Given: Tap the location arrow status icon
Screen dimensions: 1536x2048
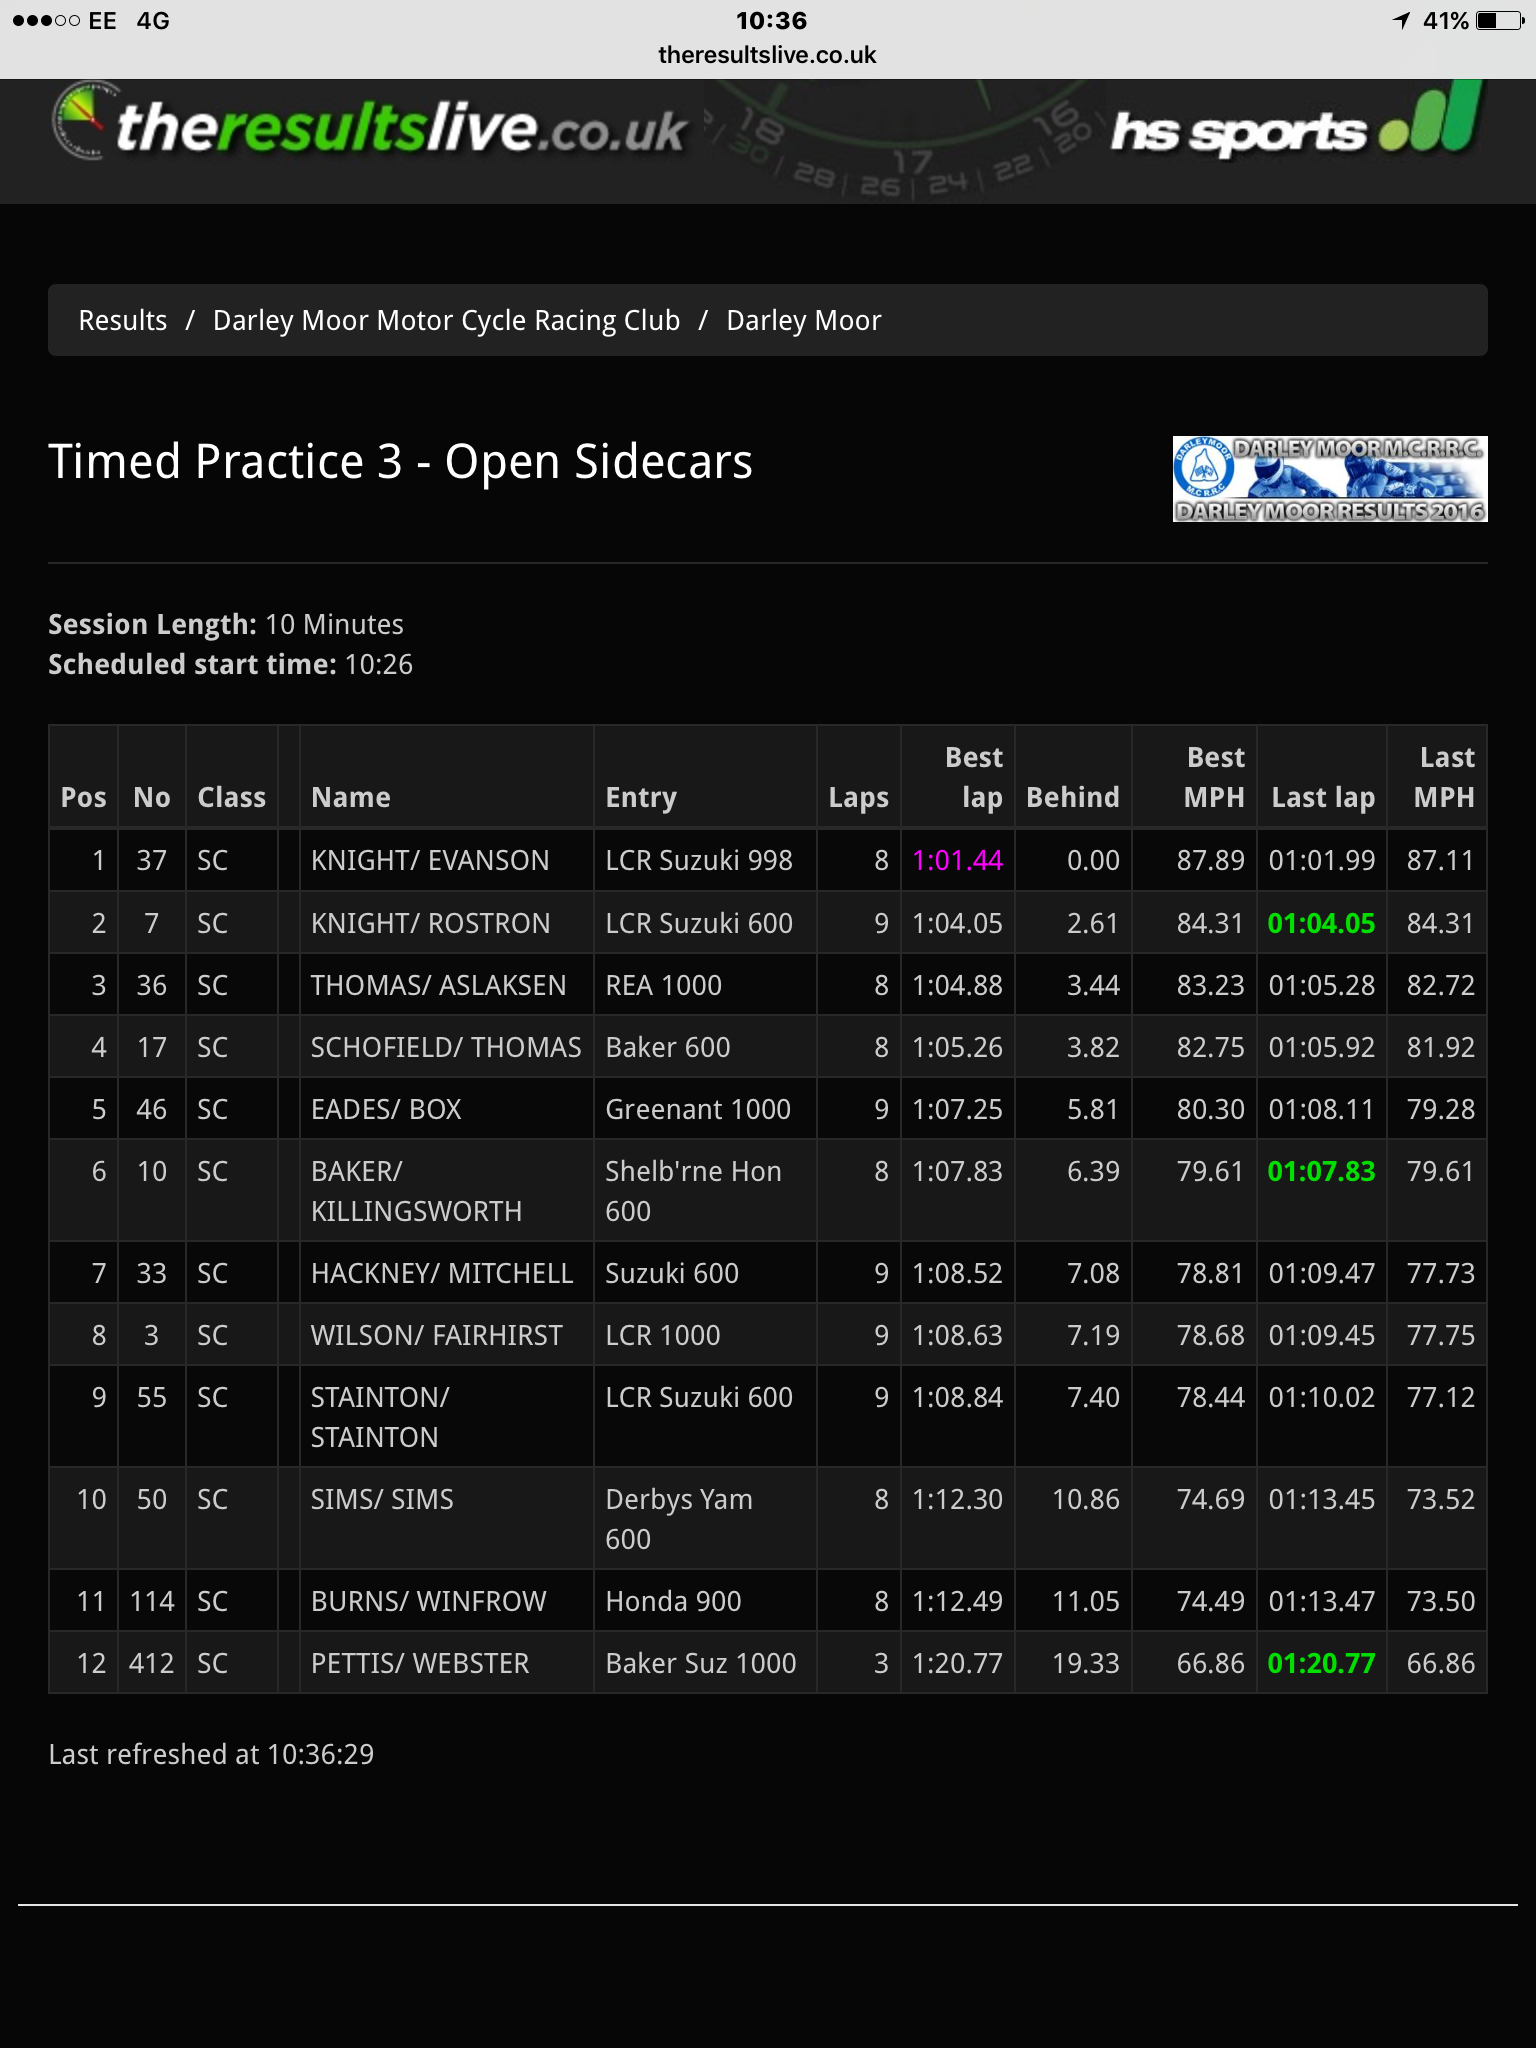Looking at the screenshot, I should [1401, 20].
